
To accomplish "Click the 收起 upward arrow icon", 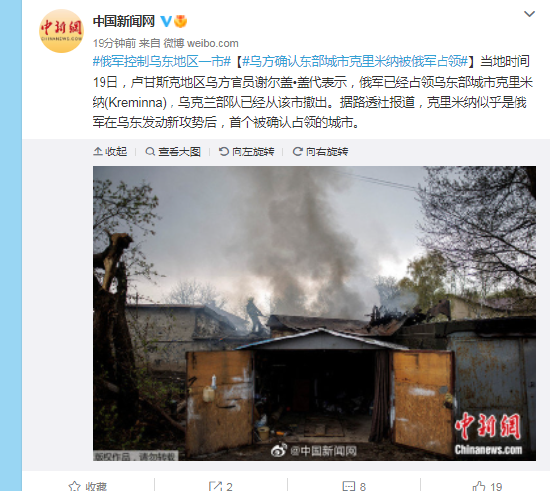I will coord(98,152).
